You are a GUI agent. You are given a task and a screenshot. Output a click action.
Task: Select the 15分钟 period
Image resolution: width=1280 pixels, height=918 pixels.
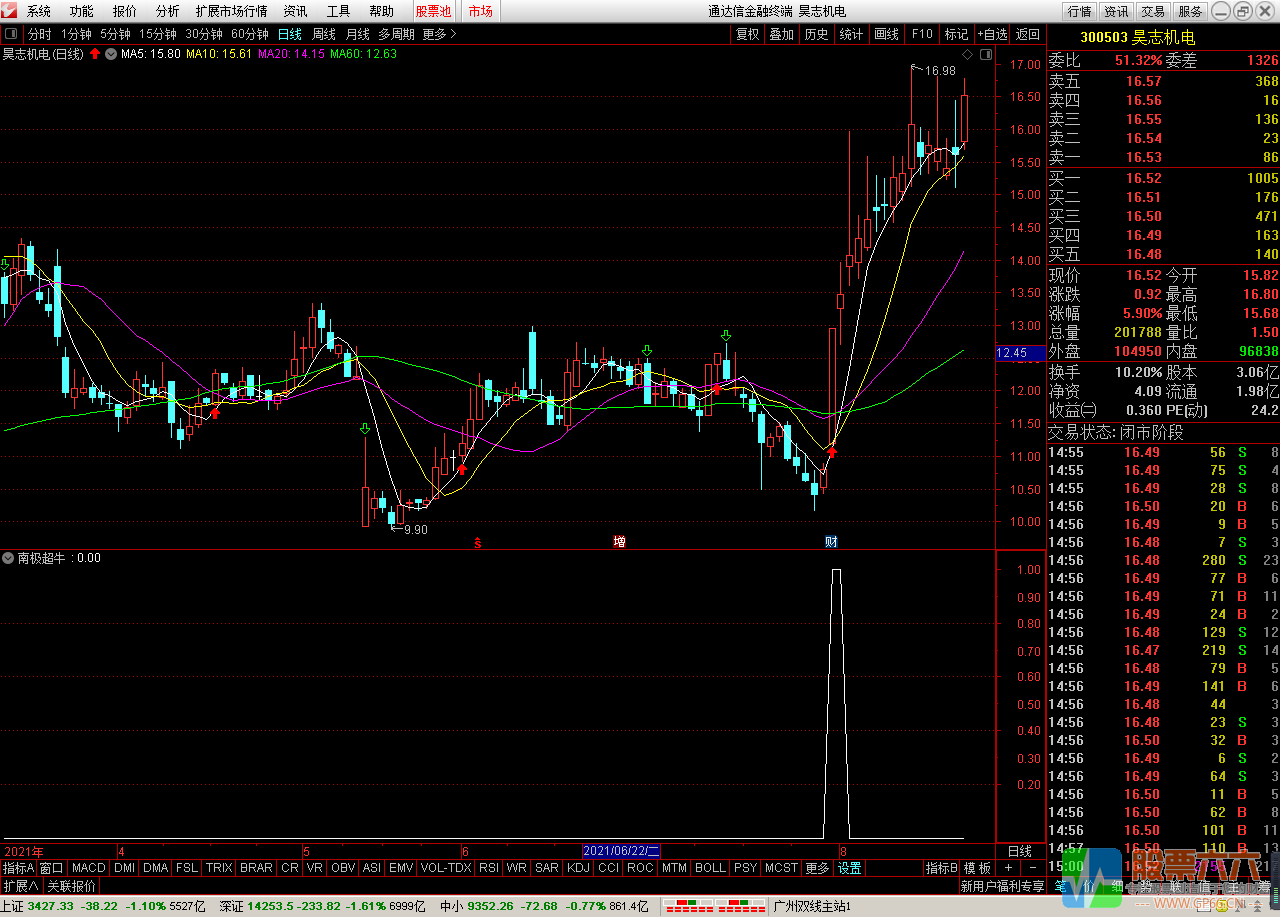click(158, 34)
